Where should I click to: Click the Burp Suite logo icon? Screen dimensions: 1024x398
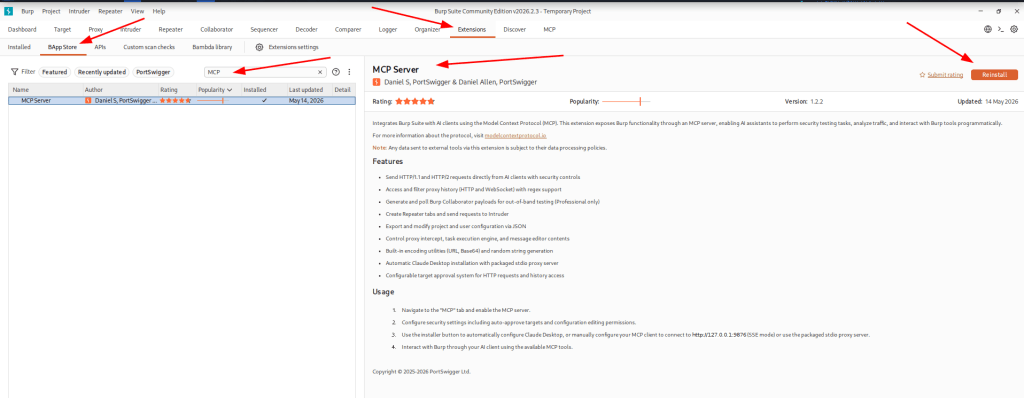click(x=8, y=11)
